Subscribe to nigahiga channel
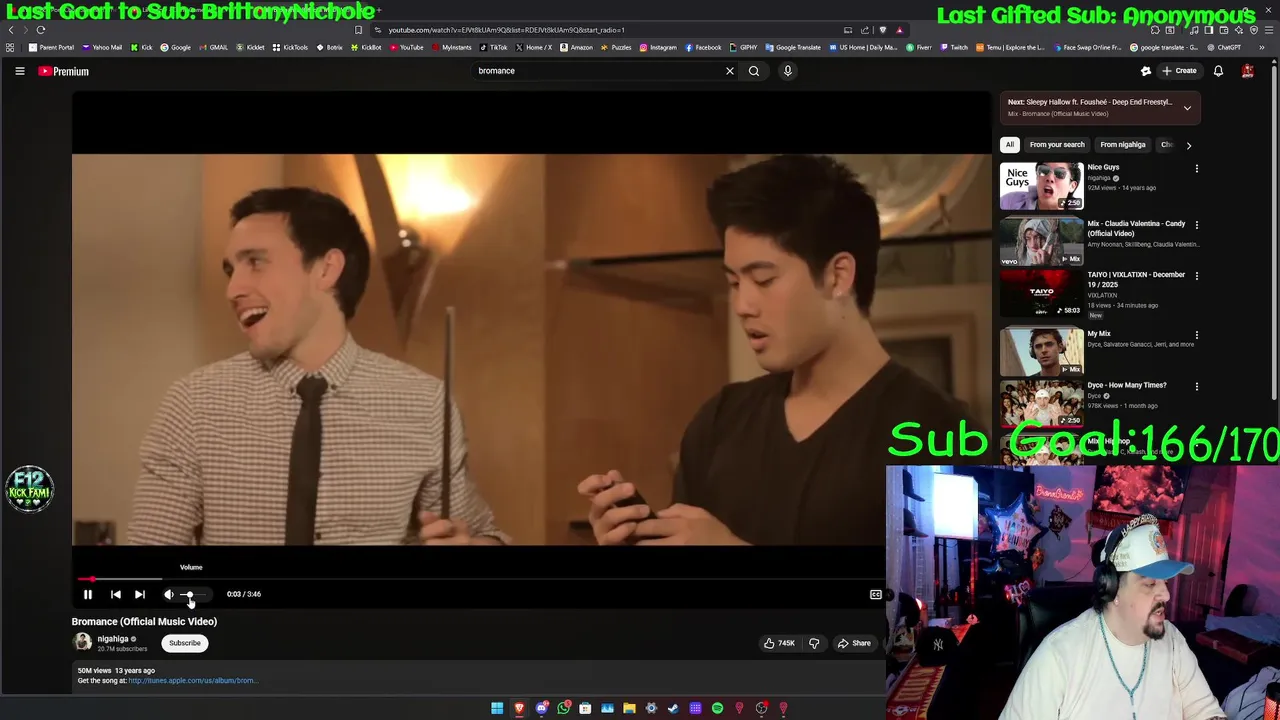 tap(185, 643)
